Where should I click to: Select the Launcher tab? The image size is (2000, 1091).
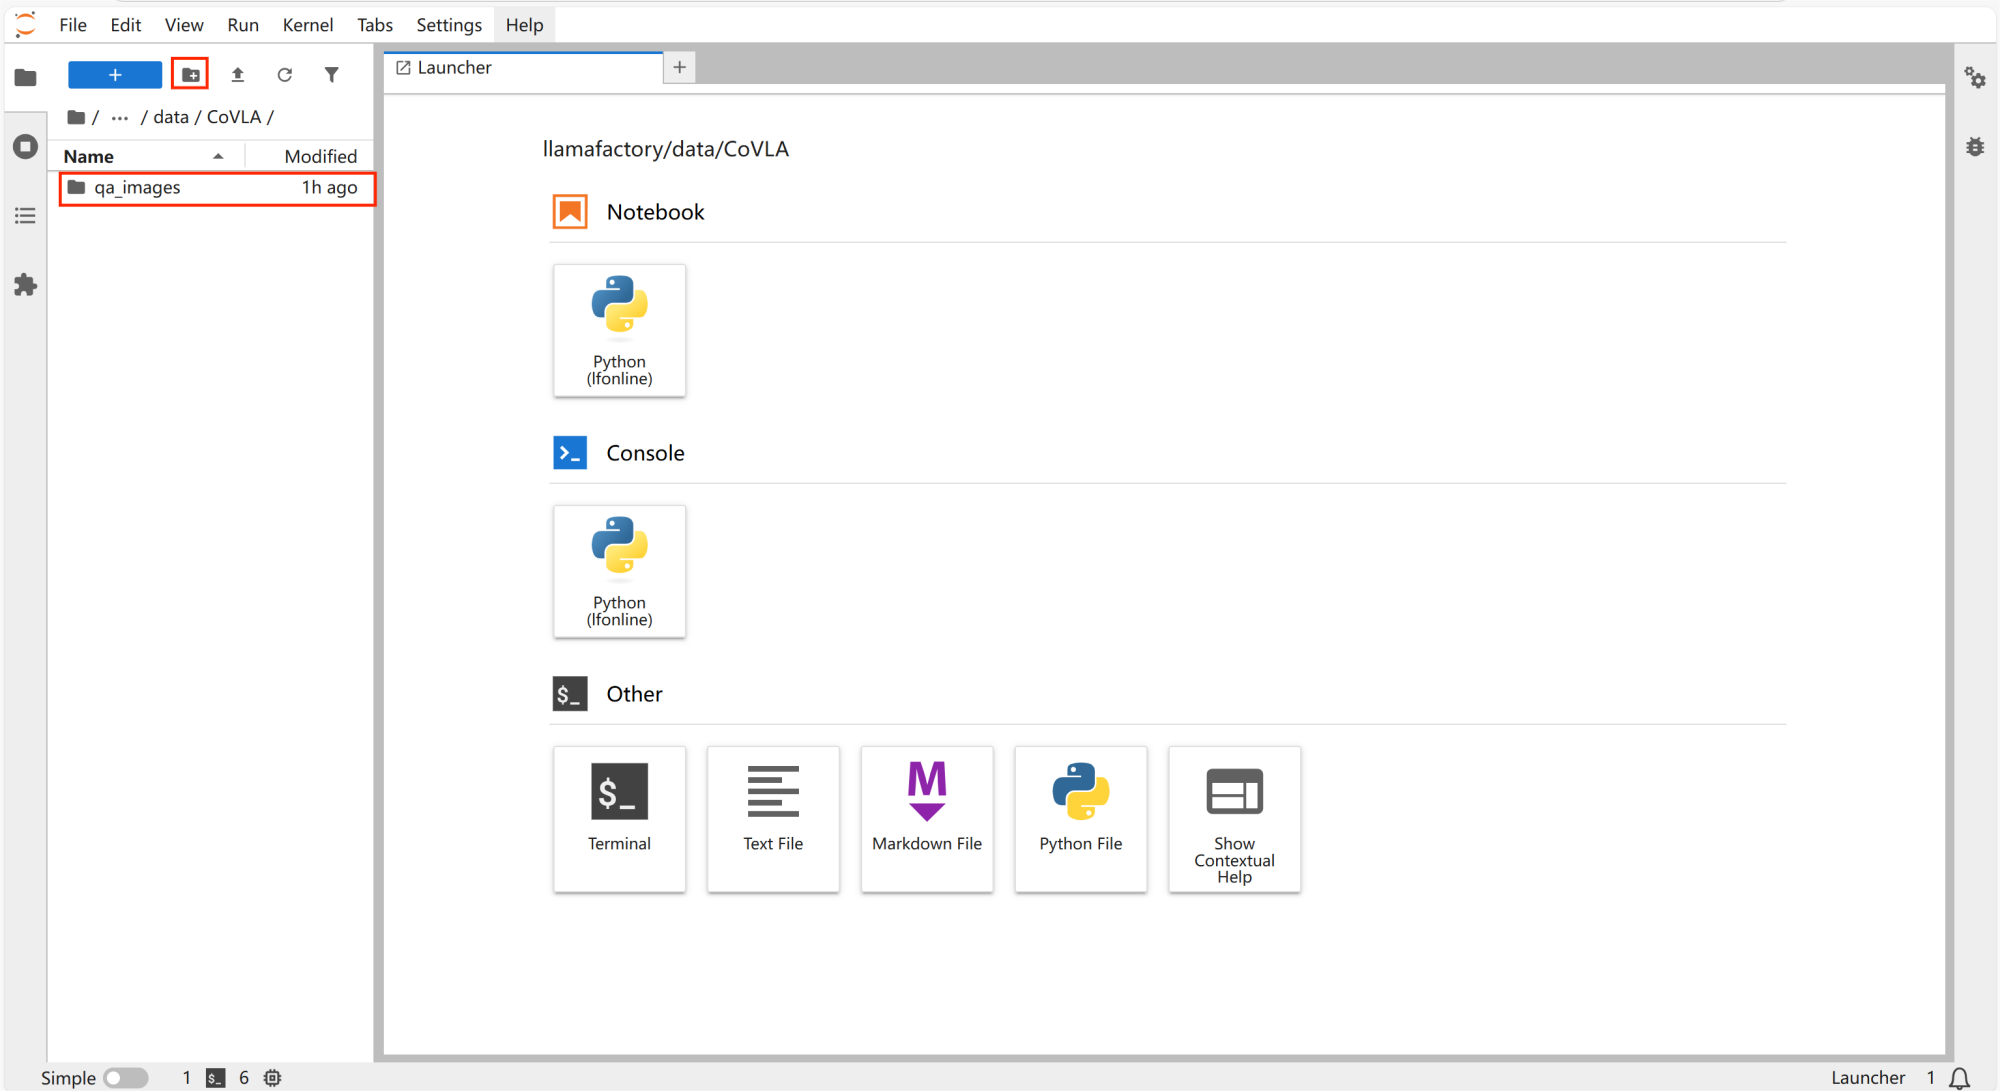(455, 68)
